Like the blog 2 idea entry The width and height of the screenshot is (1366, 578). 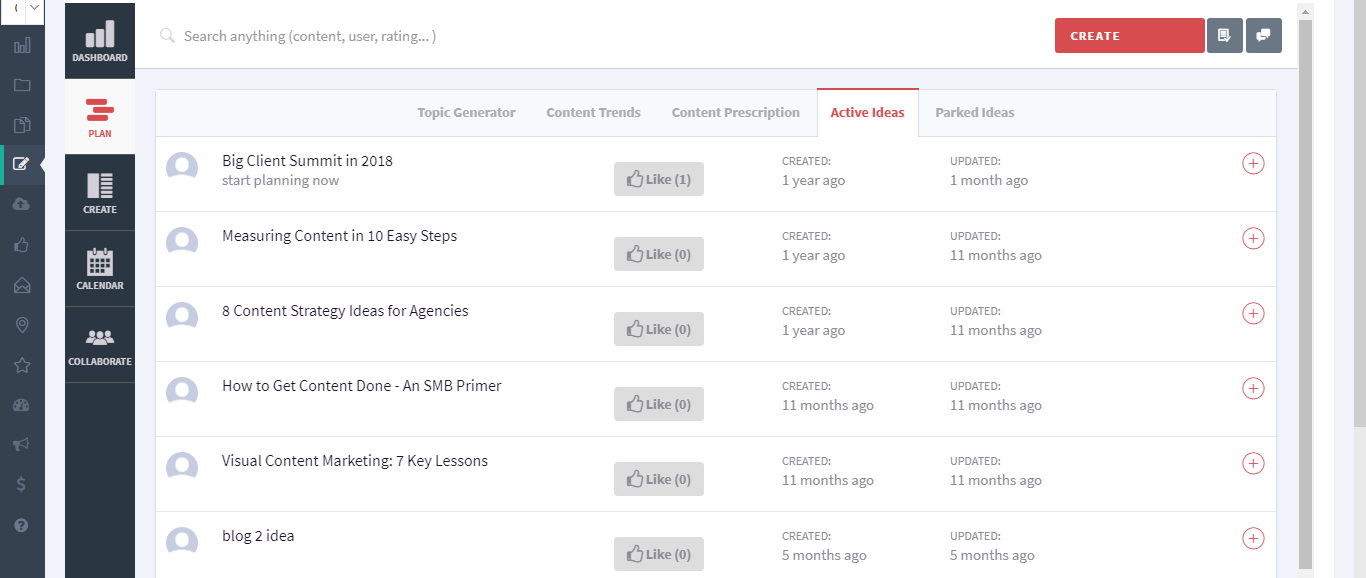[658, 555]
